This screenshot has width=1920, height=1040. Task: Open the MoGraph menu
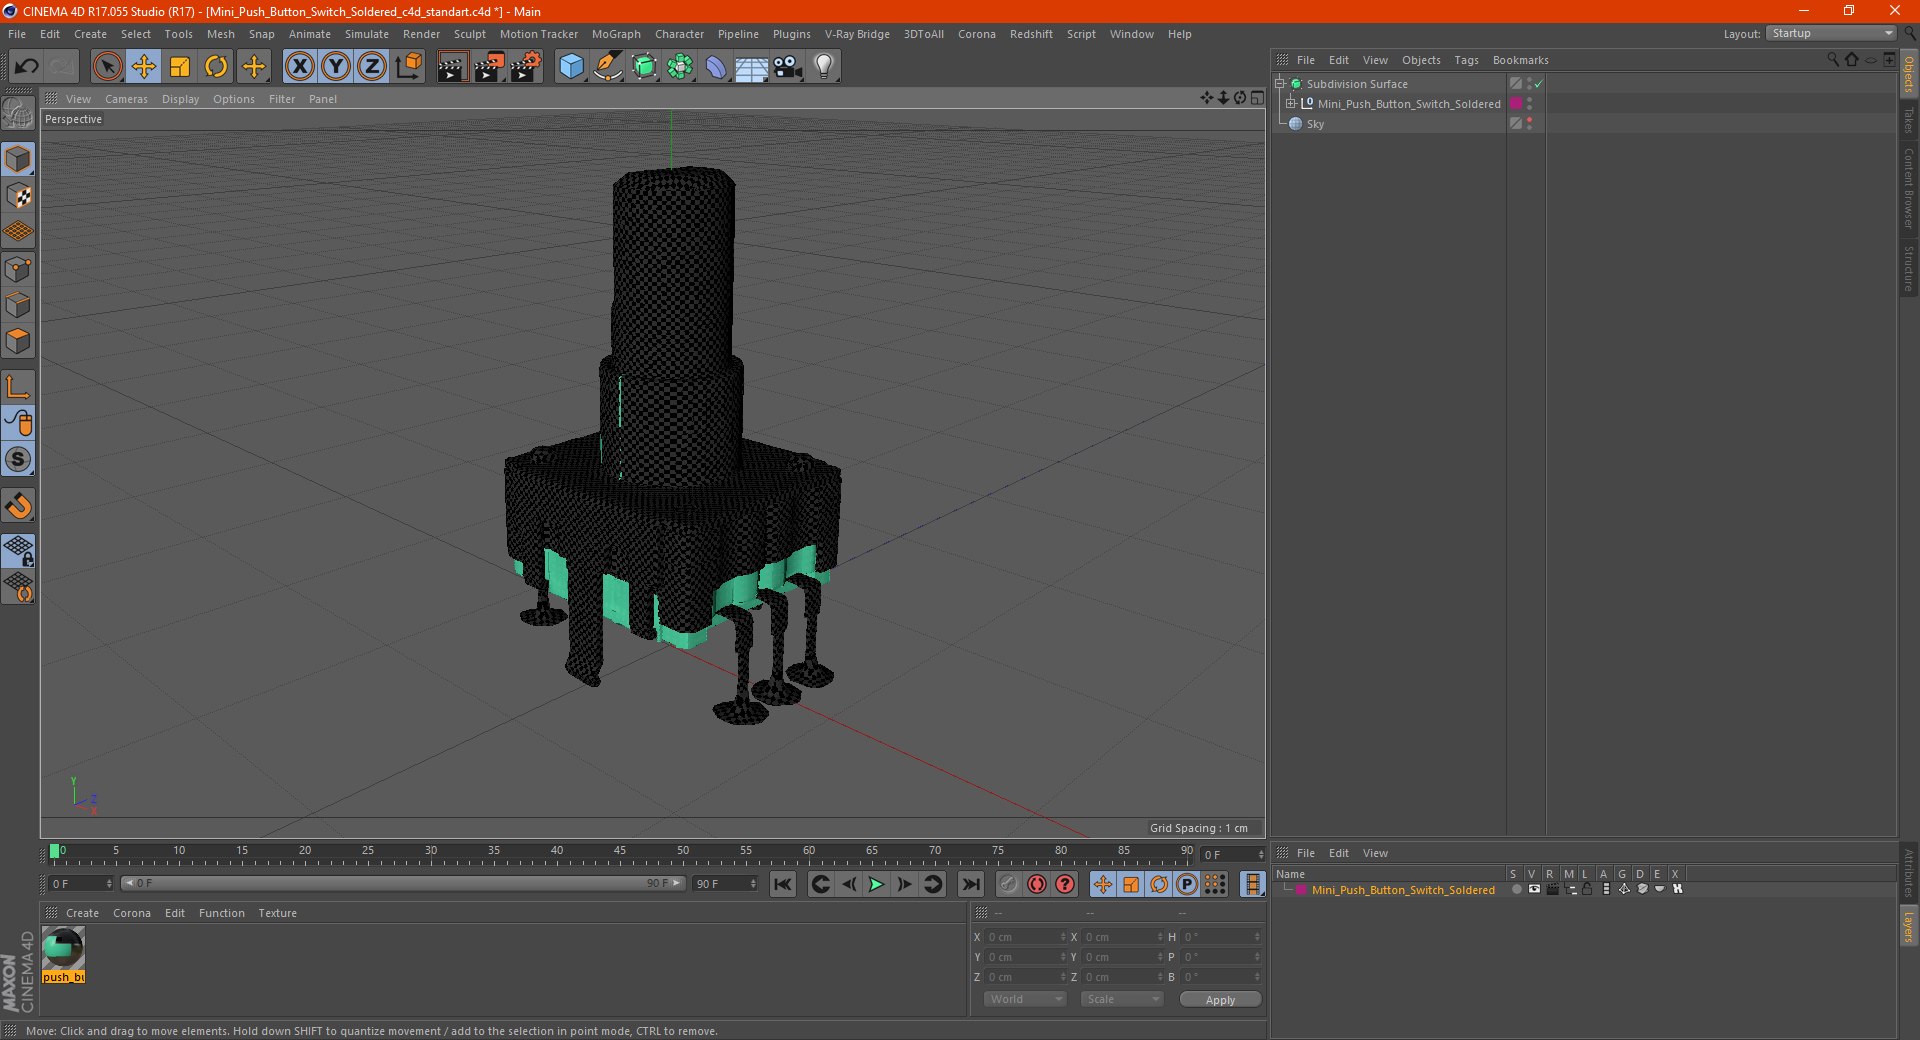pyautogui.click(x=616, y=34)
